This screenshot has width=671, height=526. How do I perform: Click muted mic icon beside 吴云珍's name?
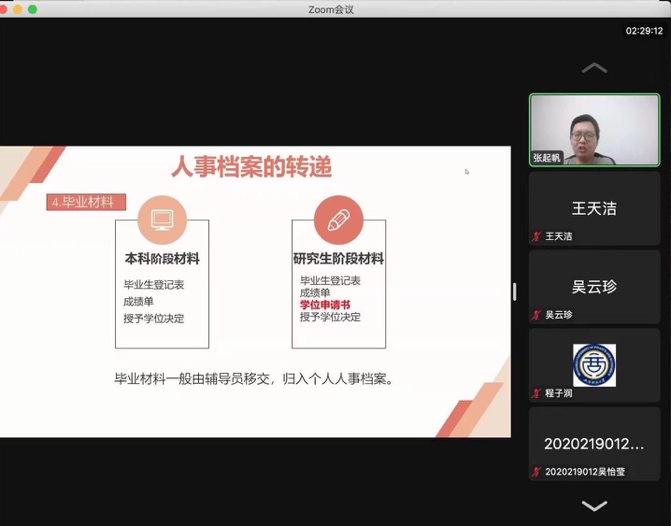(x=537, y=315)
